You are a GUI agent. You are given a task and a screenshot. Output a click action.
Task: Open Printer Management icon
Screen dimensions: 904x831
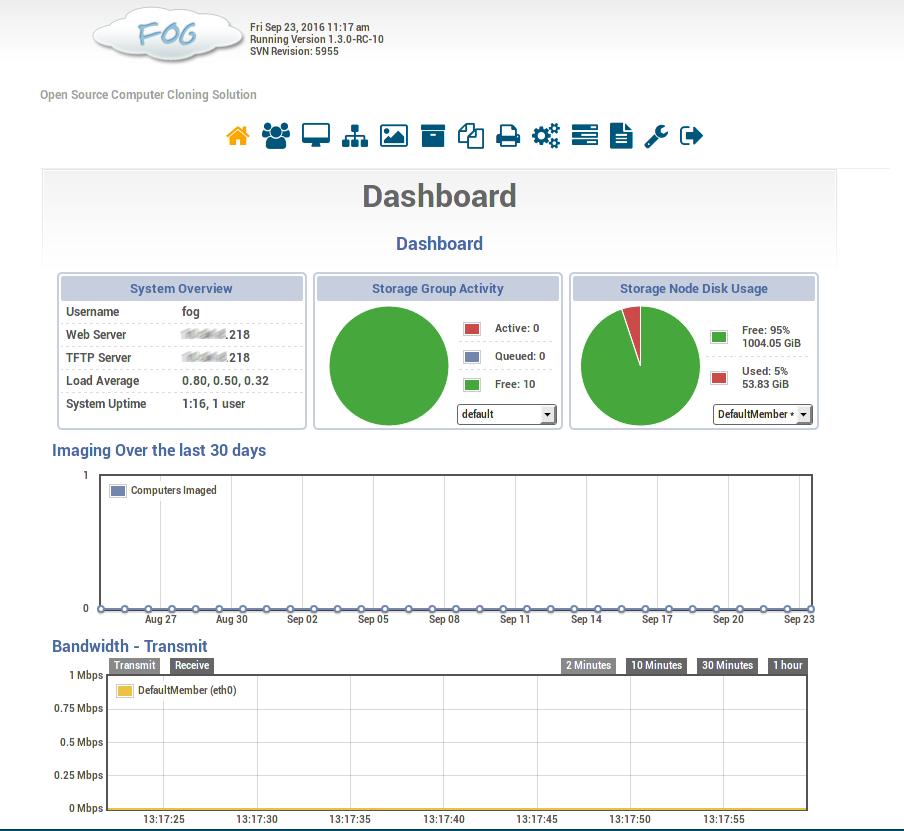coord(508,136)
